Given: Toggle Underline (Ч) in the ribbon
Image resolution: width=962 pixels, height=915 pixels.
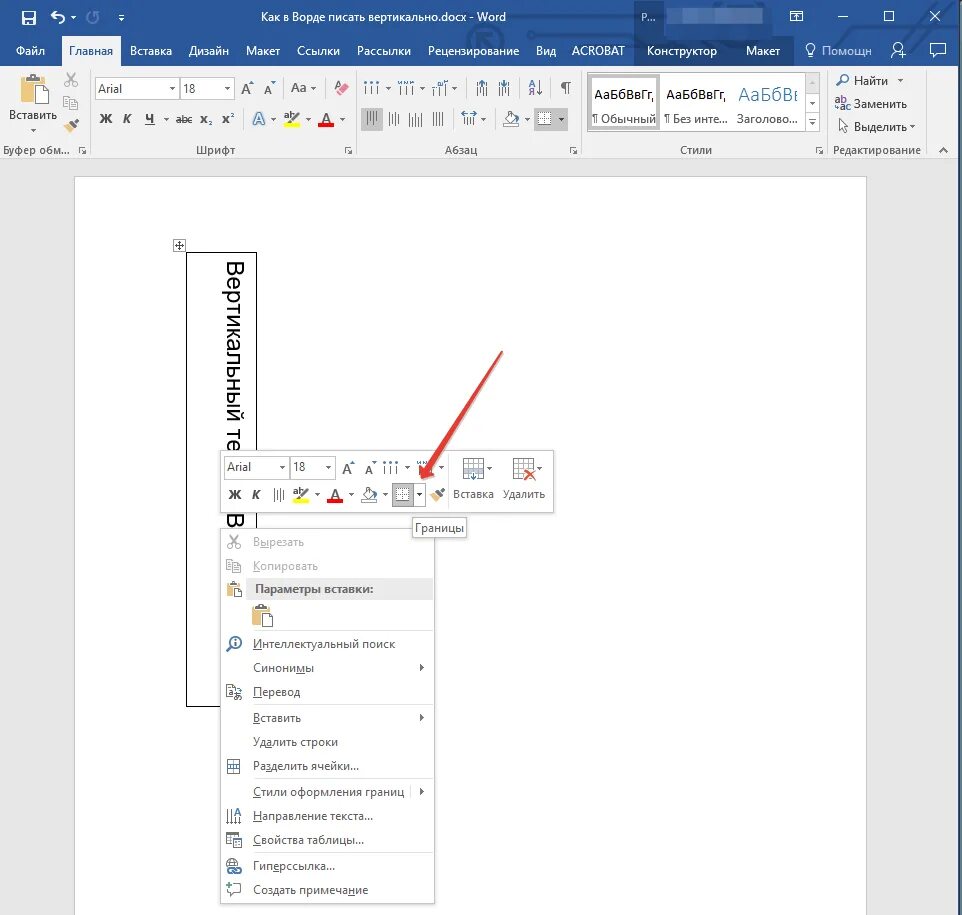Looking at the screenshot, I should coord(150,119).
